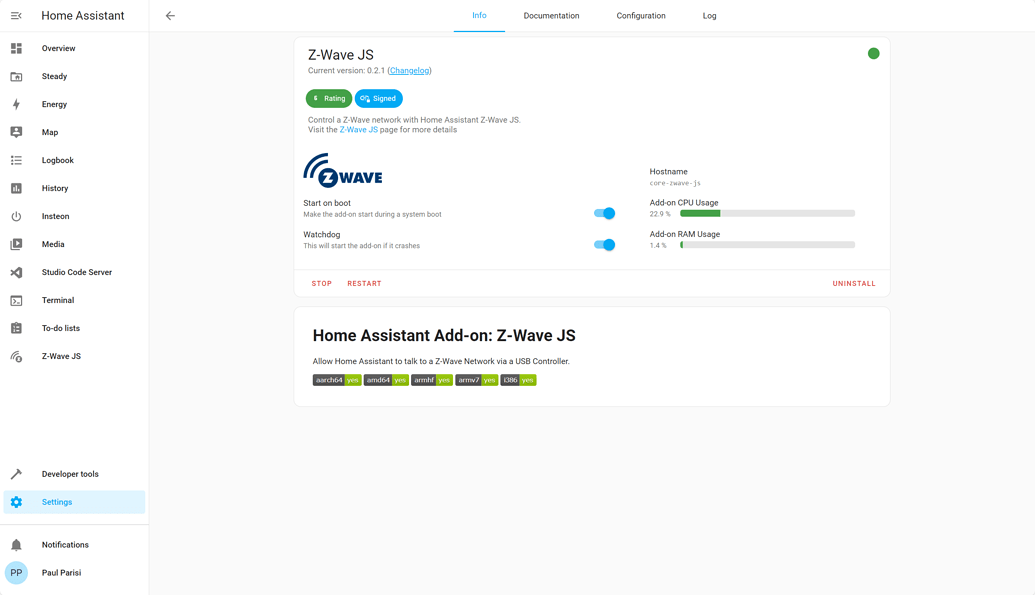1035x595 pixels.
Task: Open the Terminal add-on in the sidebar
Action: (x=57, y=300)
